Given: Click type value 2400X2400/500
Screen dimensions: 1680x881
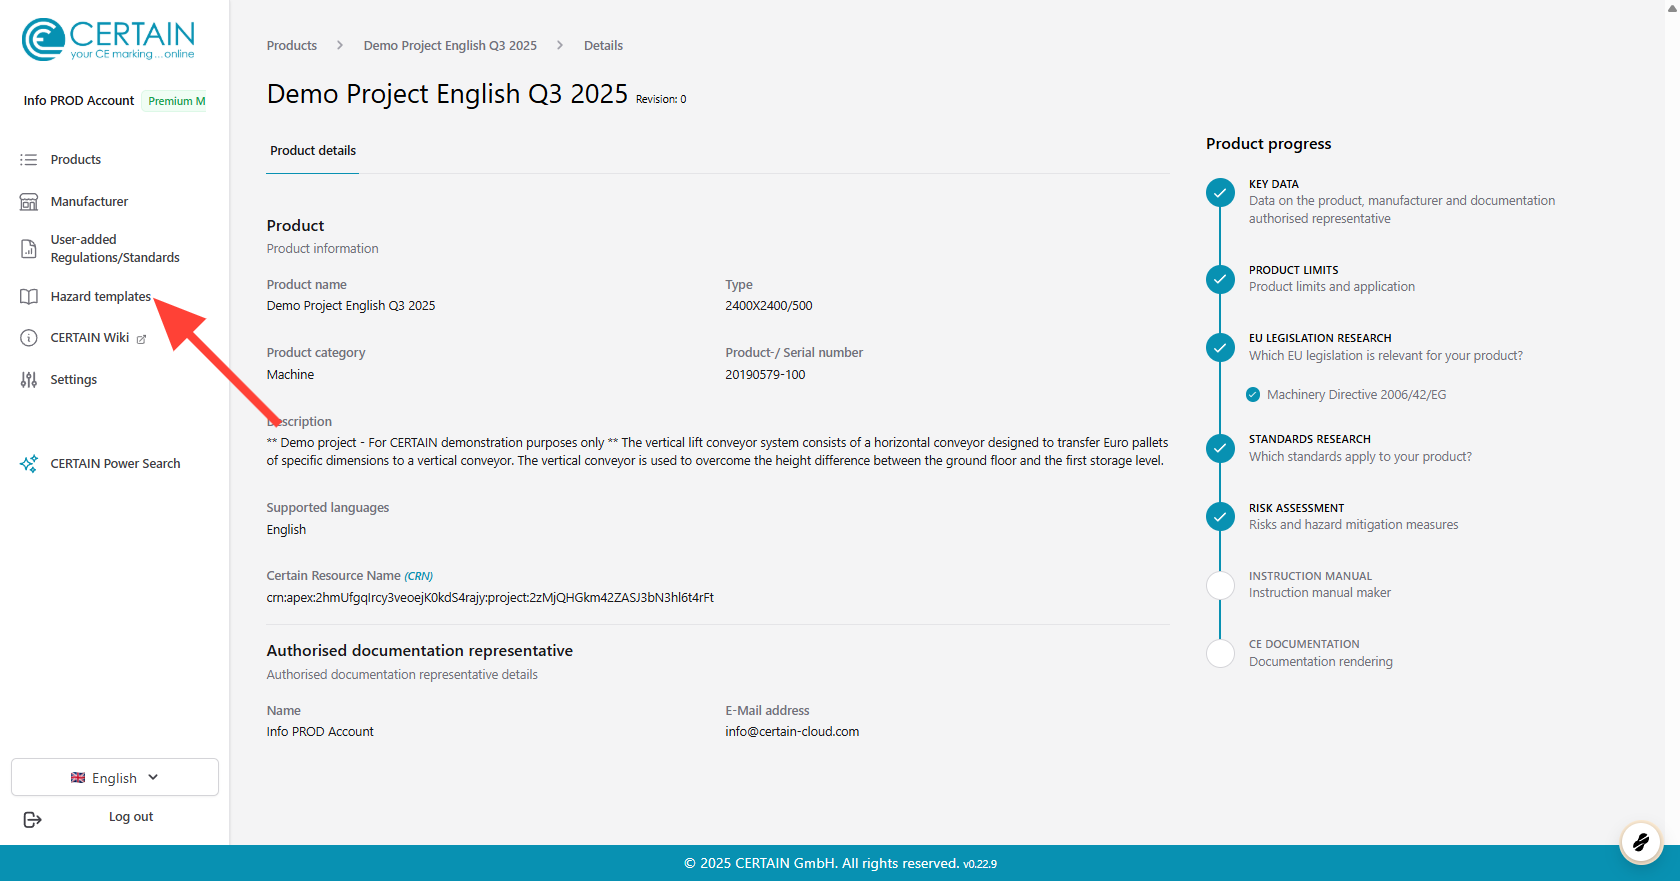Looking at the screenshot, I should coord(769,306).
